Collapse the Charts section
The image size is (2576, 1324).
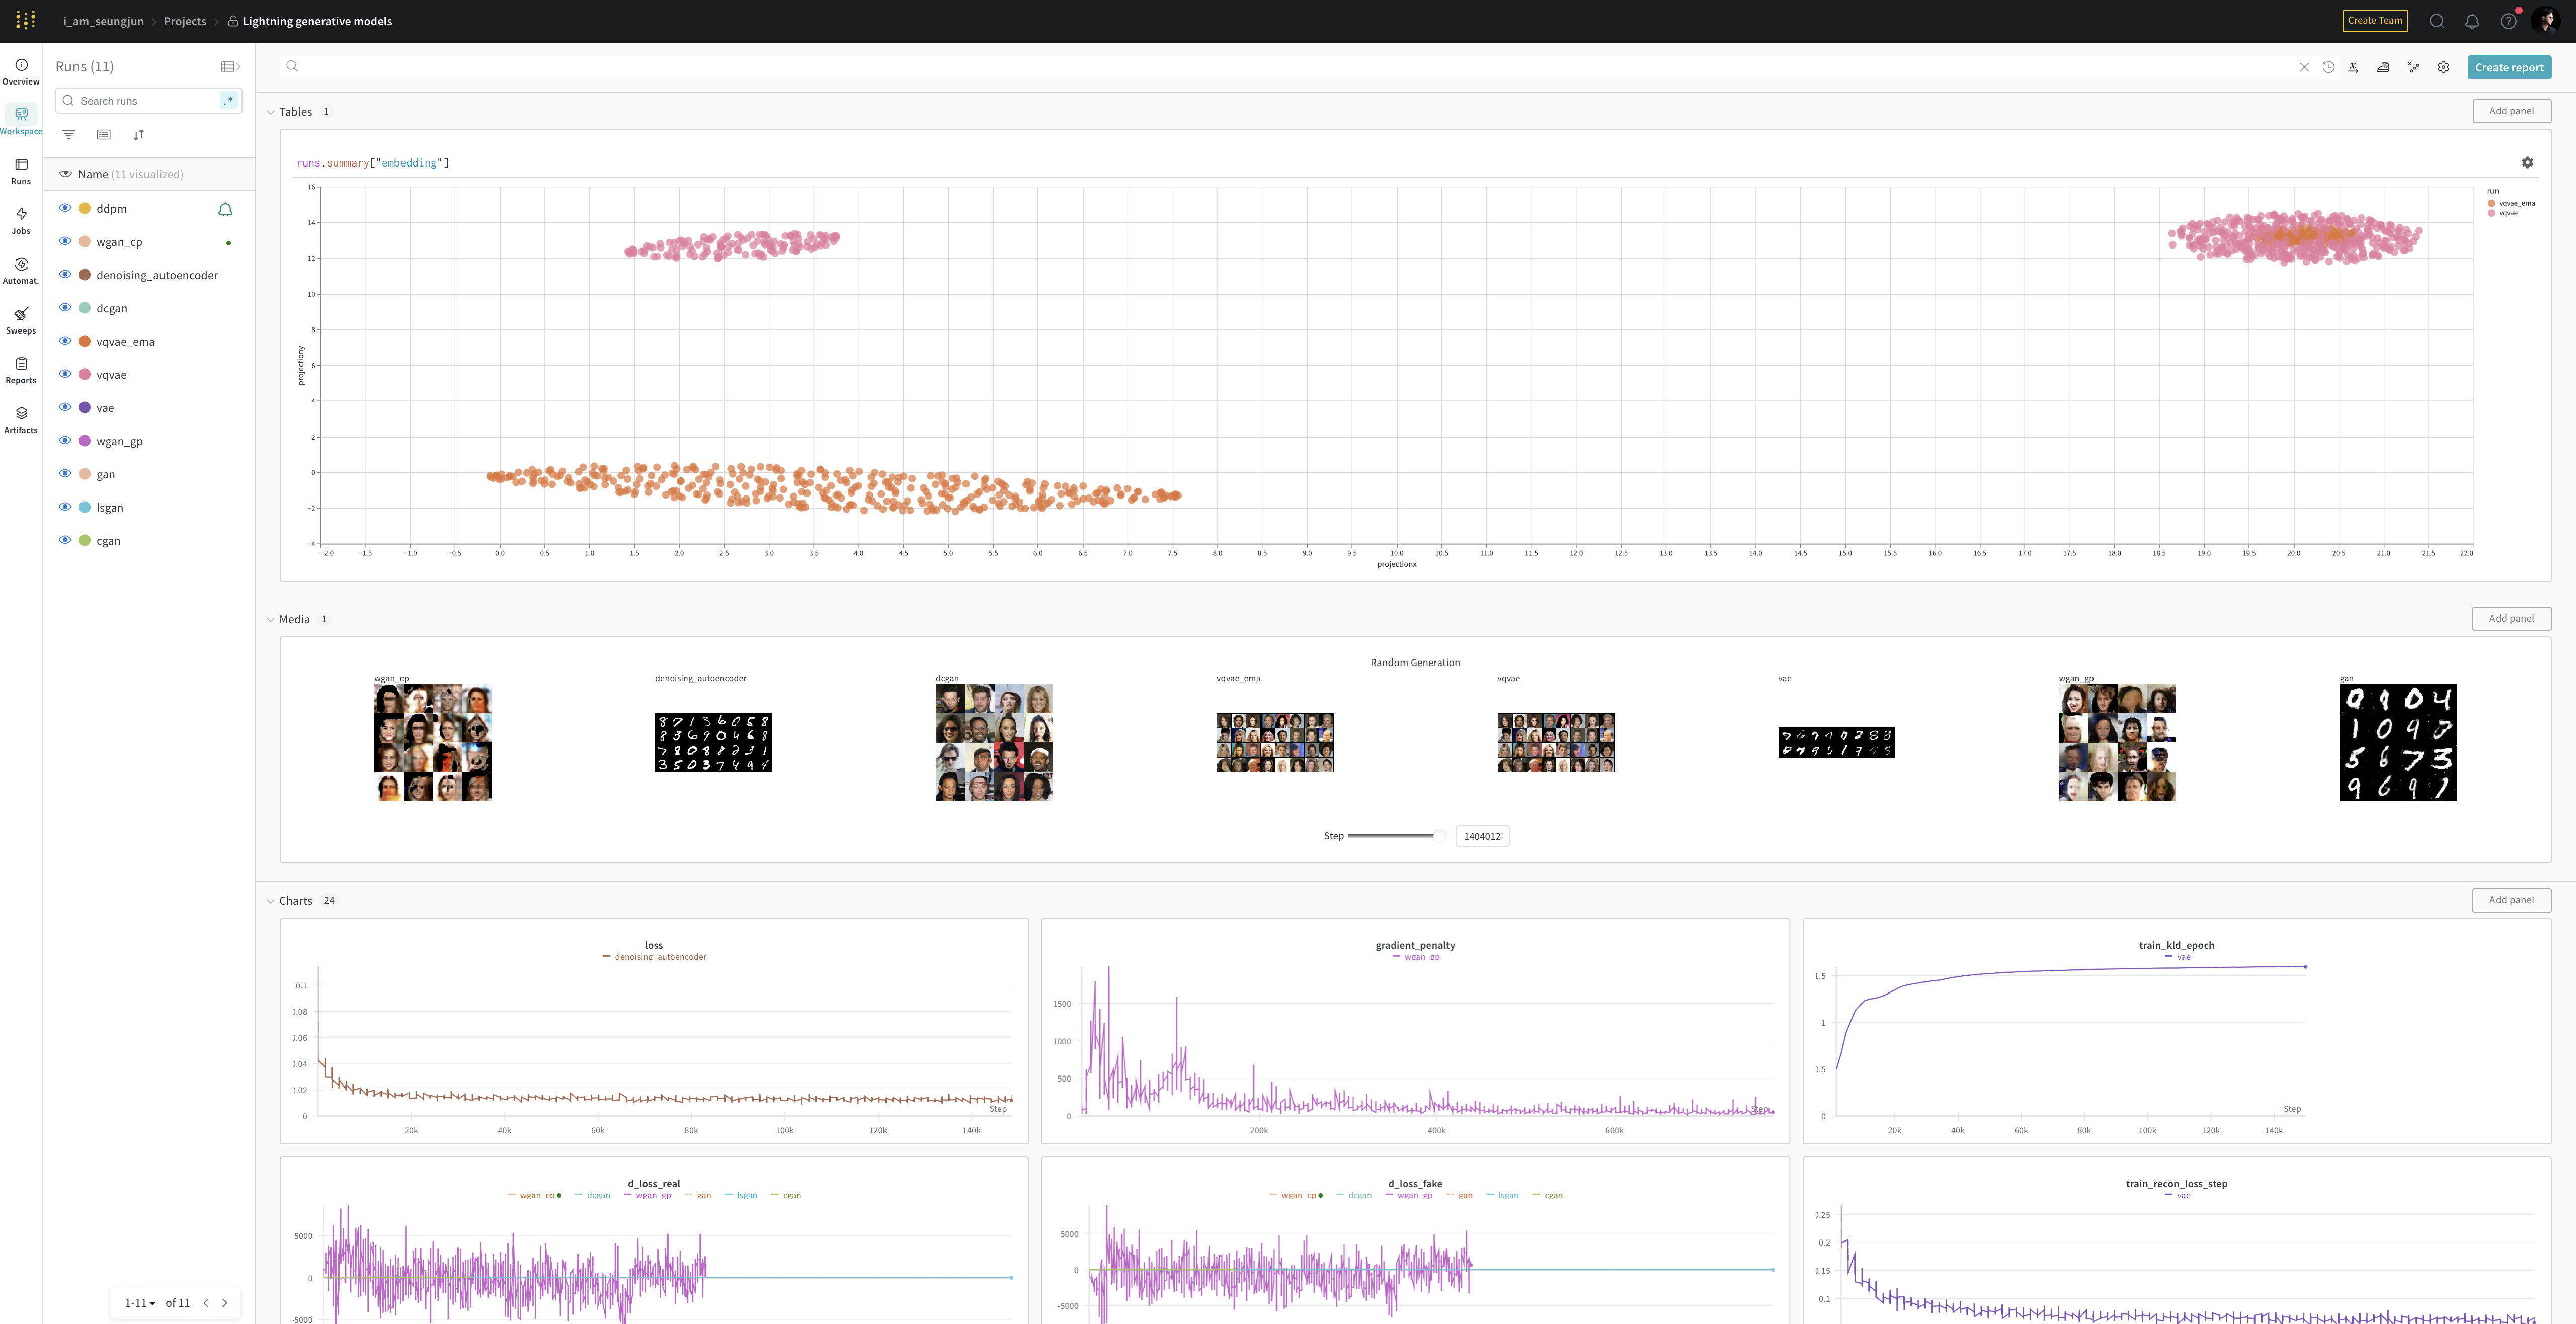click(x=270, y=901)
